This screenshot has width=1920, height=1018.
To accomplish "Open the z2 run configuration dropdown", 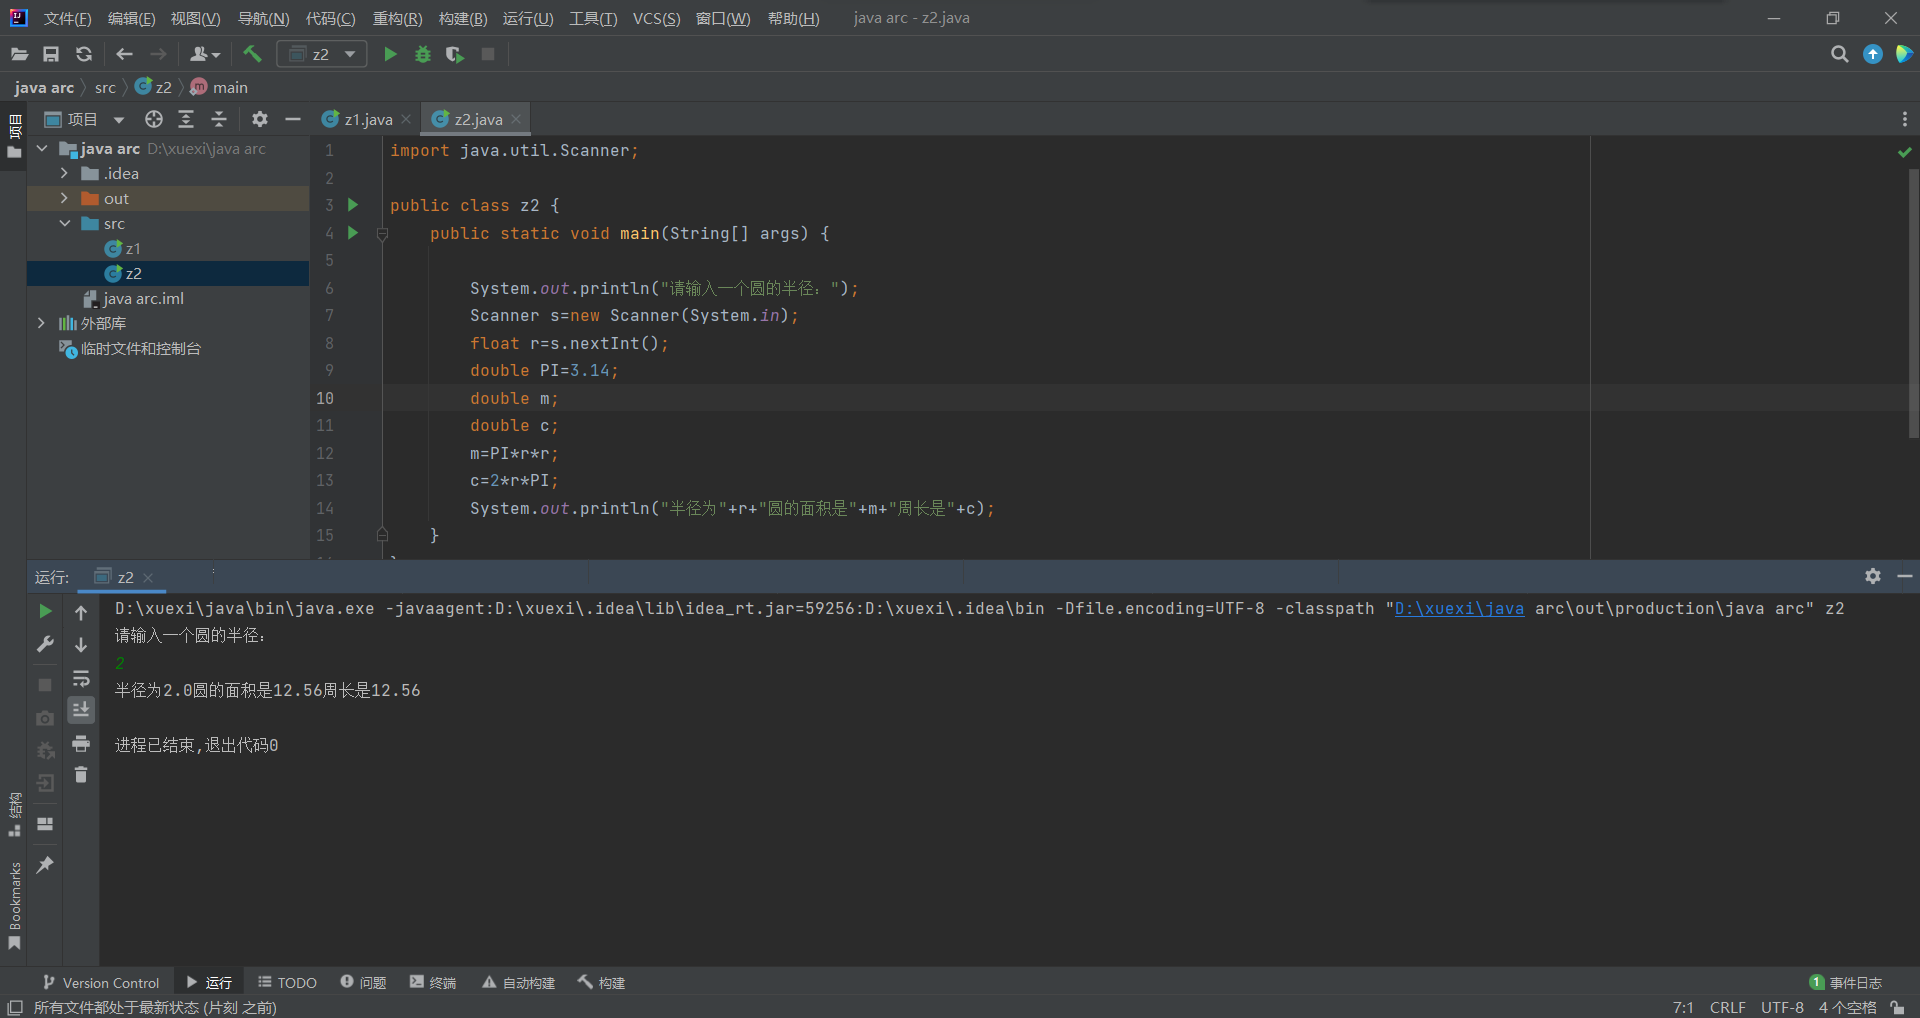I will [x=322, y=54].
